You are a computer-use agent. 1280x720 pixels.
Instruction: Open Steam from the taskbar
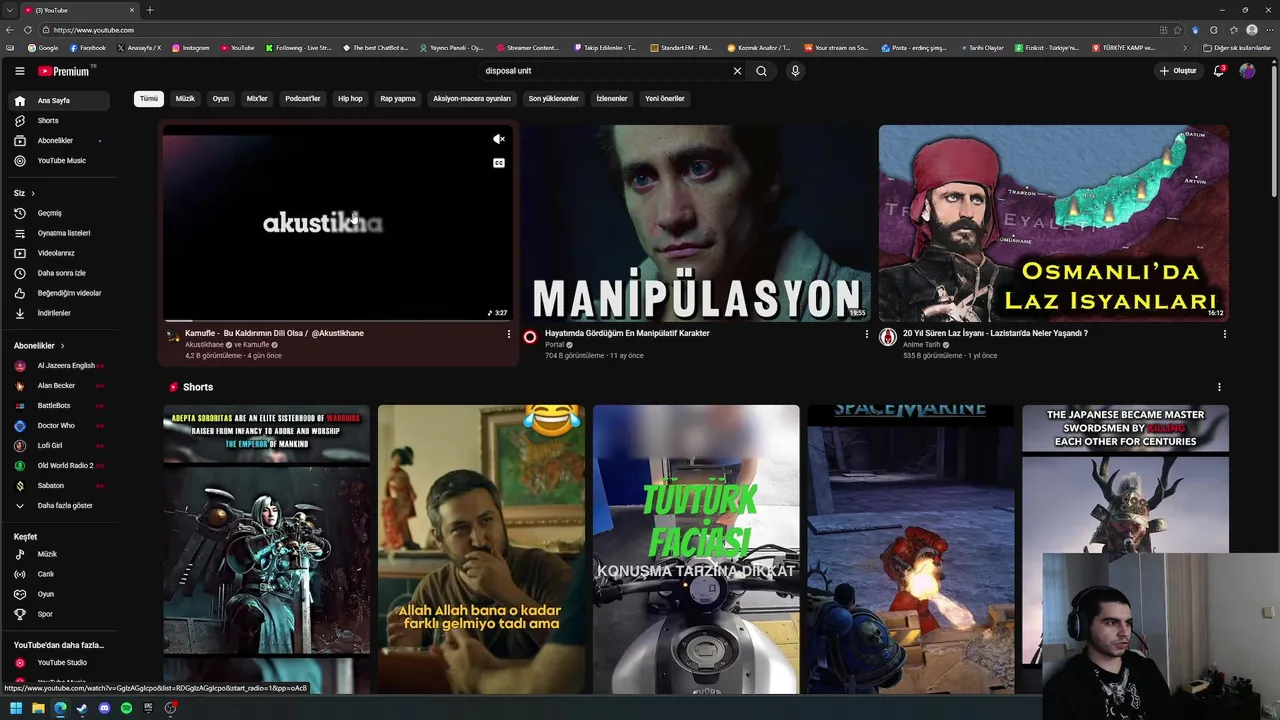pos(82,708)
